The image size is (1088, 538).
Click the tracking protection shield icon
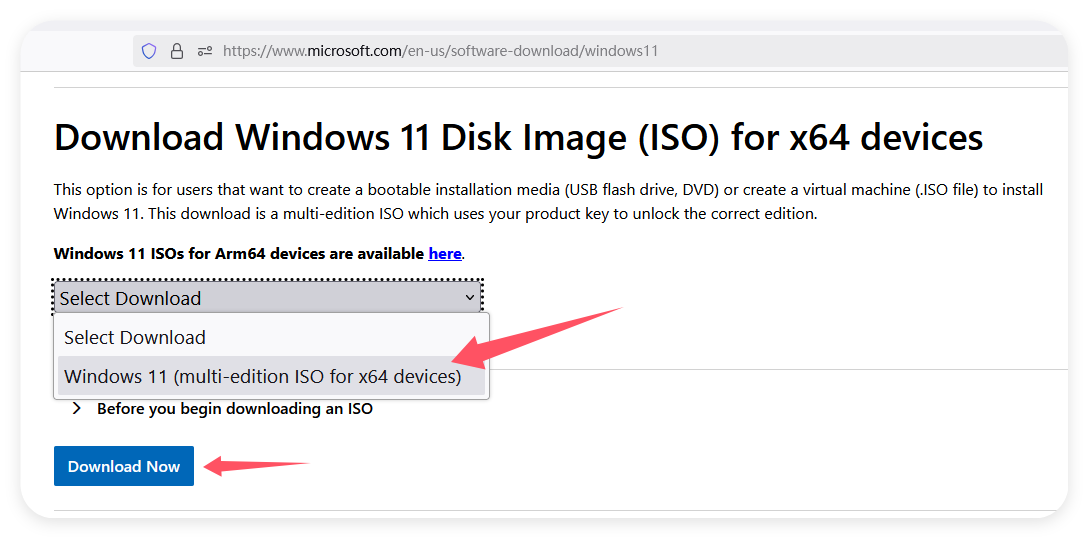coord(149,51)
